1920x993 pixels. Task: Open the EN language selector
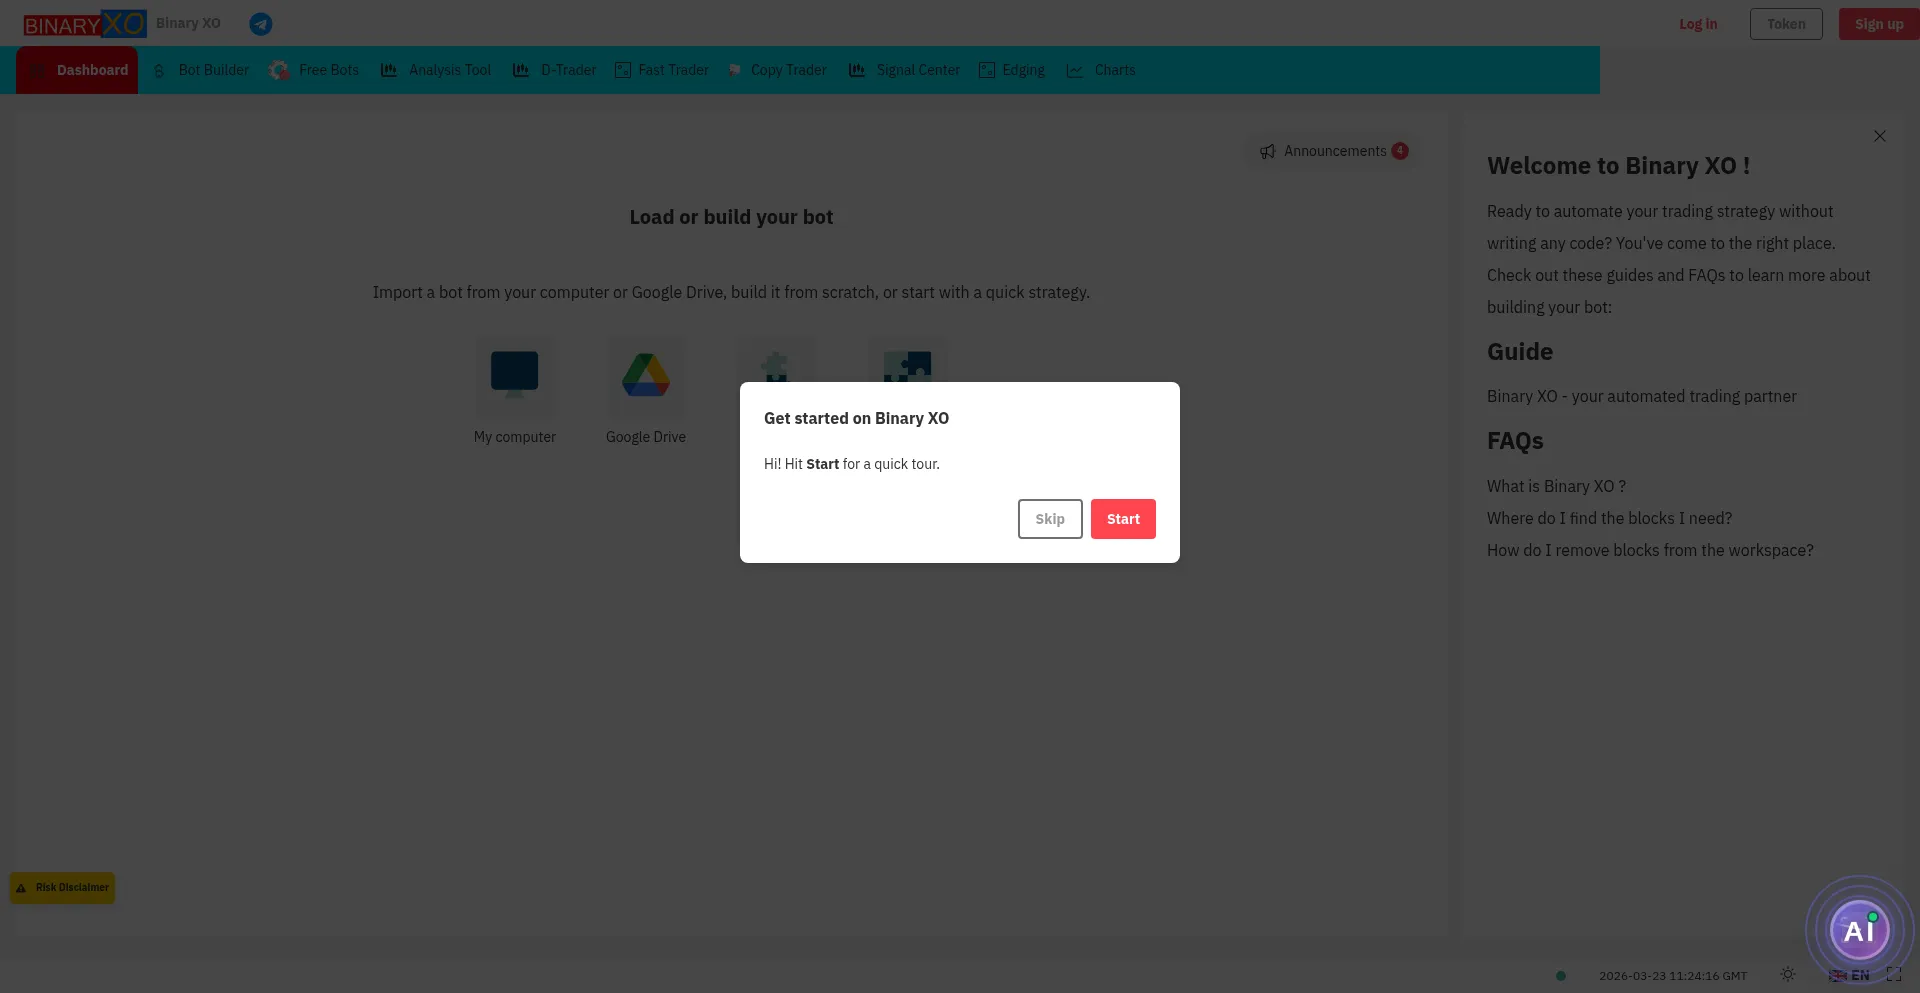1849,975
